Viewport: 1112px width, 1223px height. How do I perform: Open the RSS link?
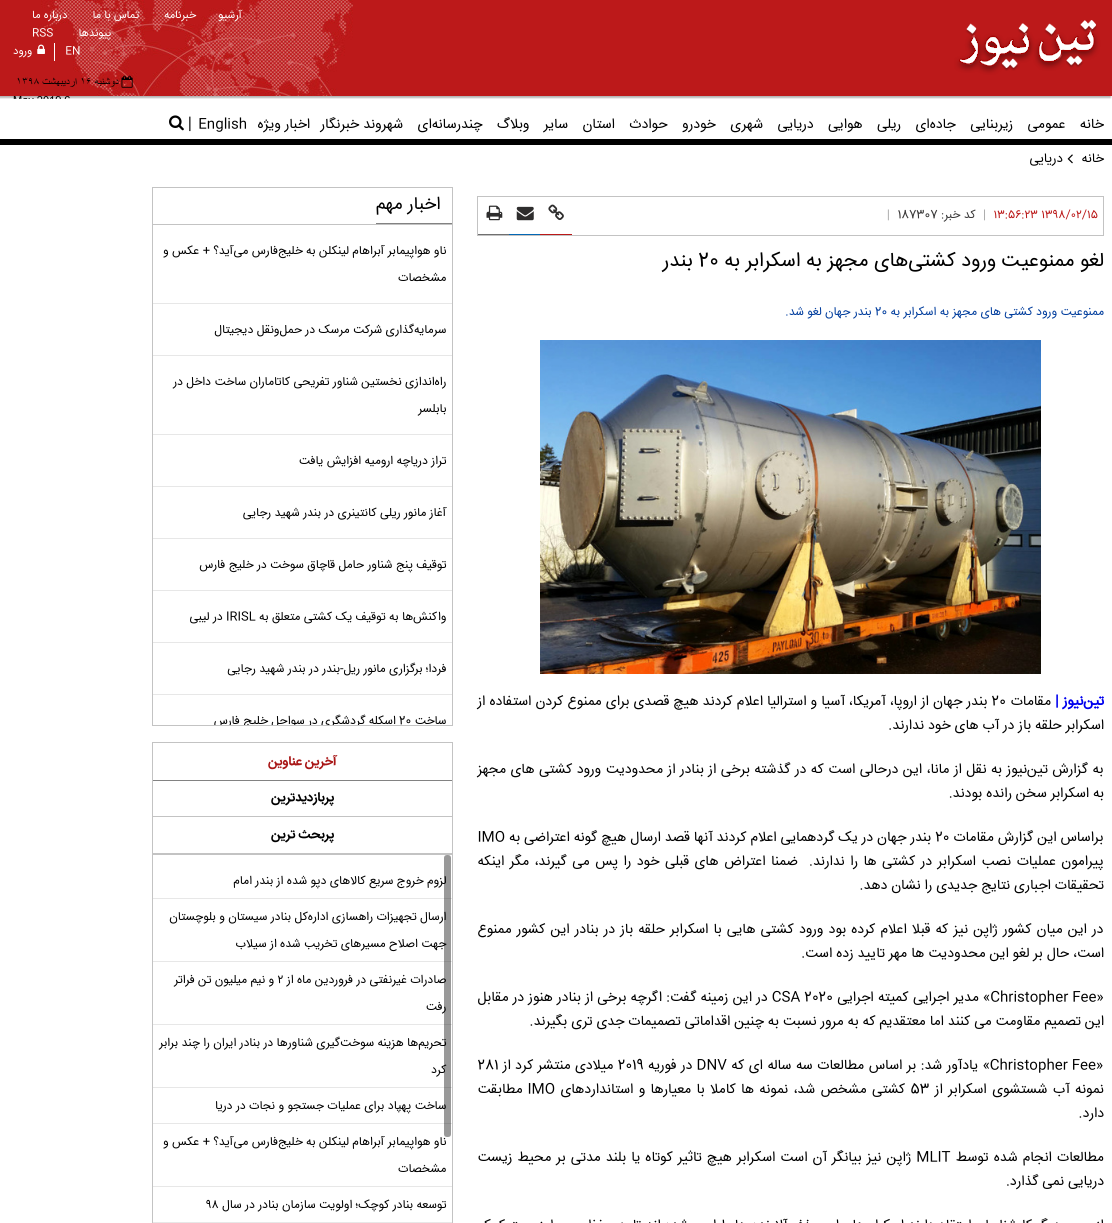[x=42, y=33]
